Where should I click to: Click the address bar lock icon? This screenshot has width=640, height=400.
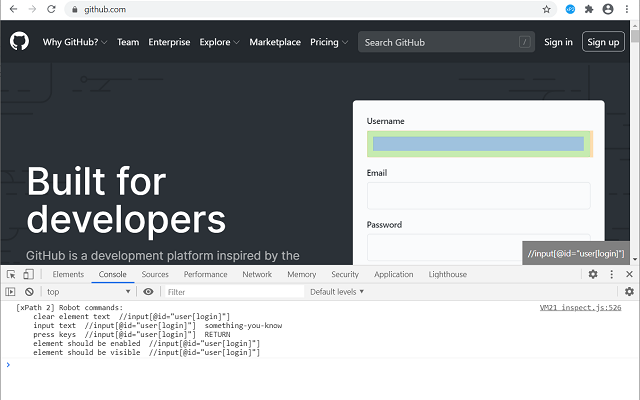(74, 9)
